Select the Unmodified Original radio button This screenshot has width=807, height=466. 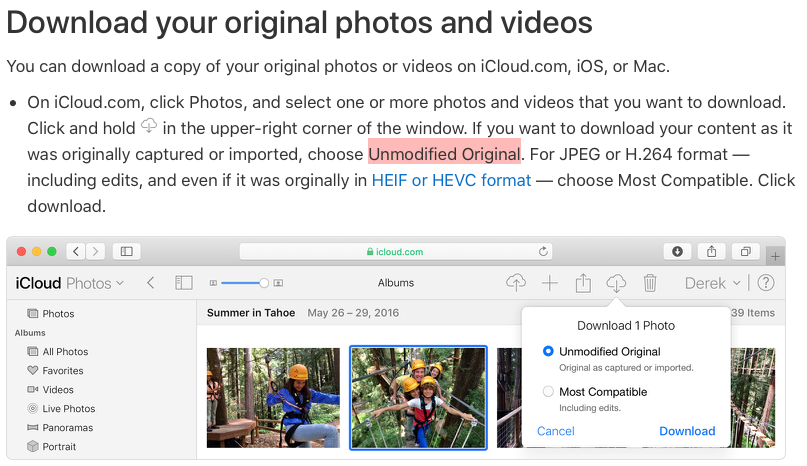tap(548, 351)
